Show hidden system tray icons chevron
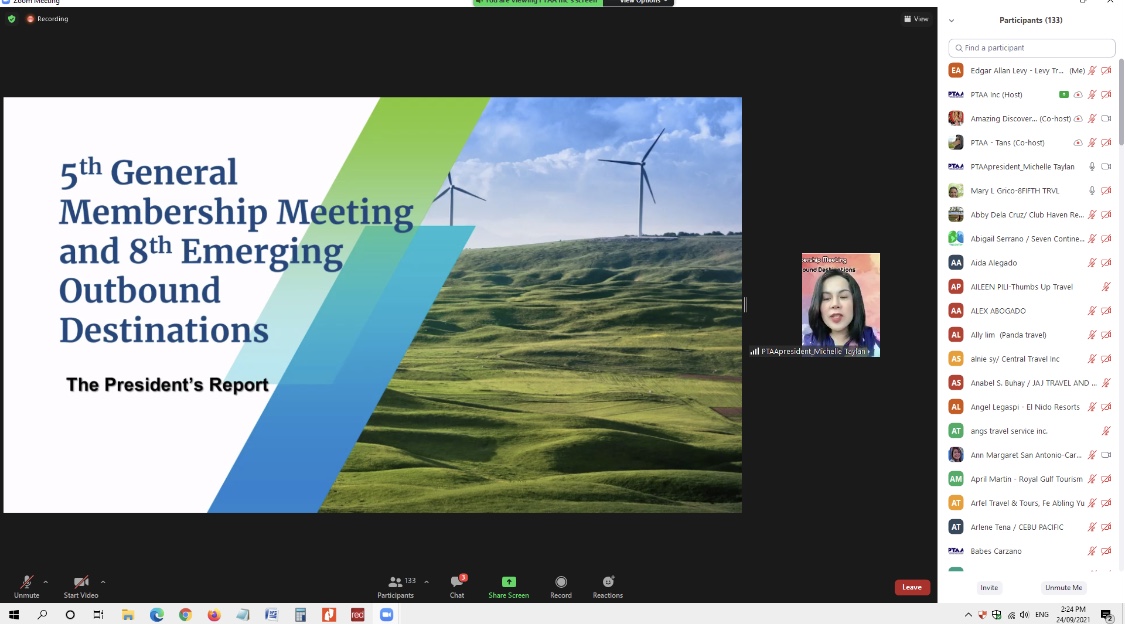The width and height of the screenshot is (1125, 624). [x=968, y=615]
